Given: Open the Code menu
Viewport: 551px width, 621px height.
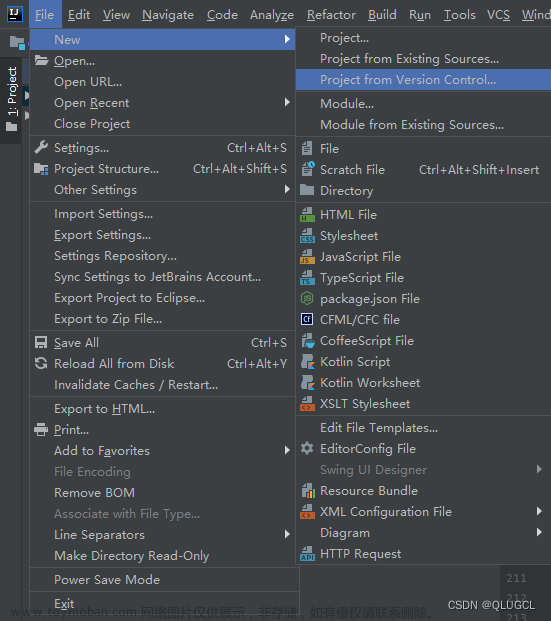Looking at the screenshot, I should (x=222, y=15).
